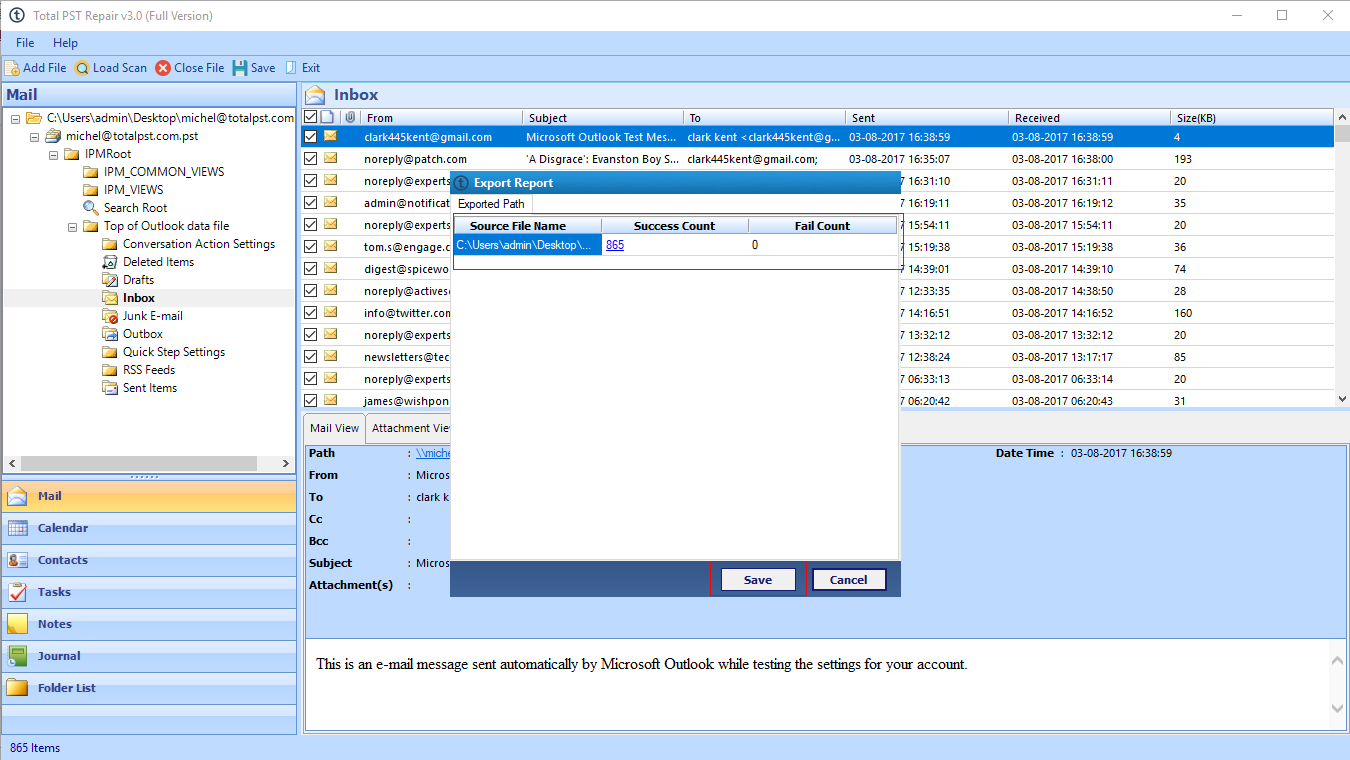The height and width of the screenshot is (760, 1350).
Task: Click Save in Export Report dialog
Action: click(x=758, y=580)
